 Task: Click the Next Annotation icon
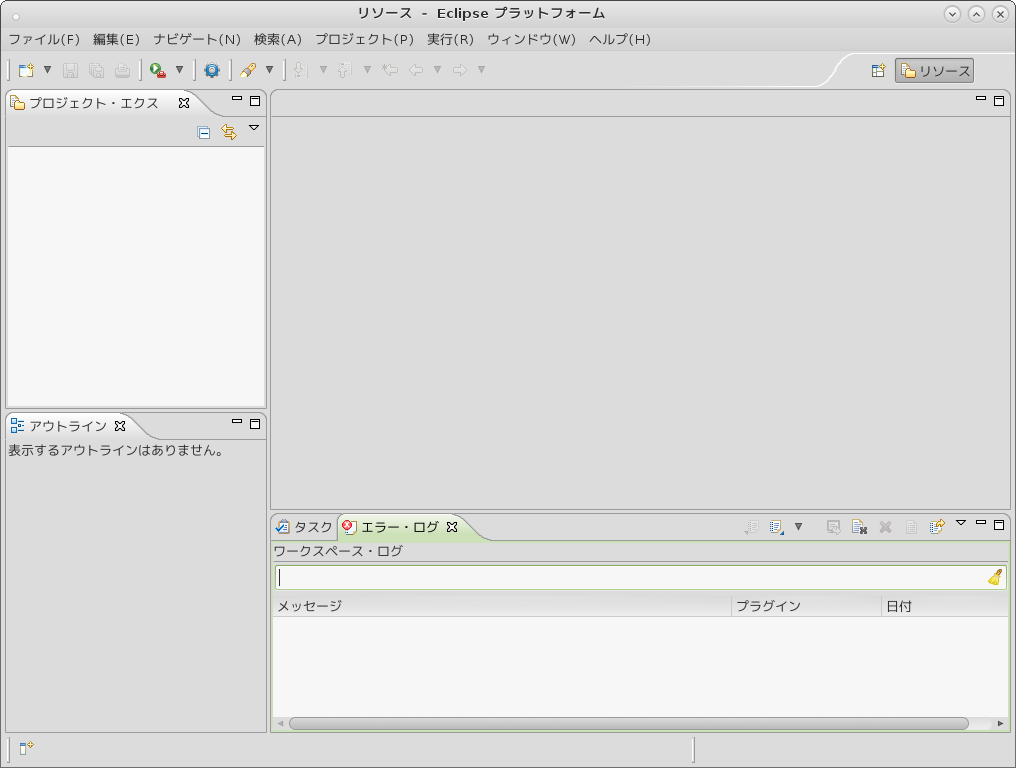300,70
